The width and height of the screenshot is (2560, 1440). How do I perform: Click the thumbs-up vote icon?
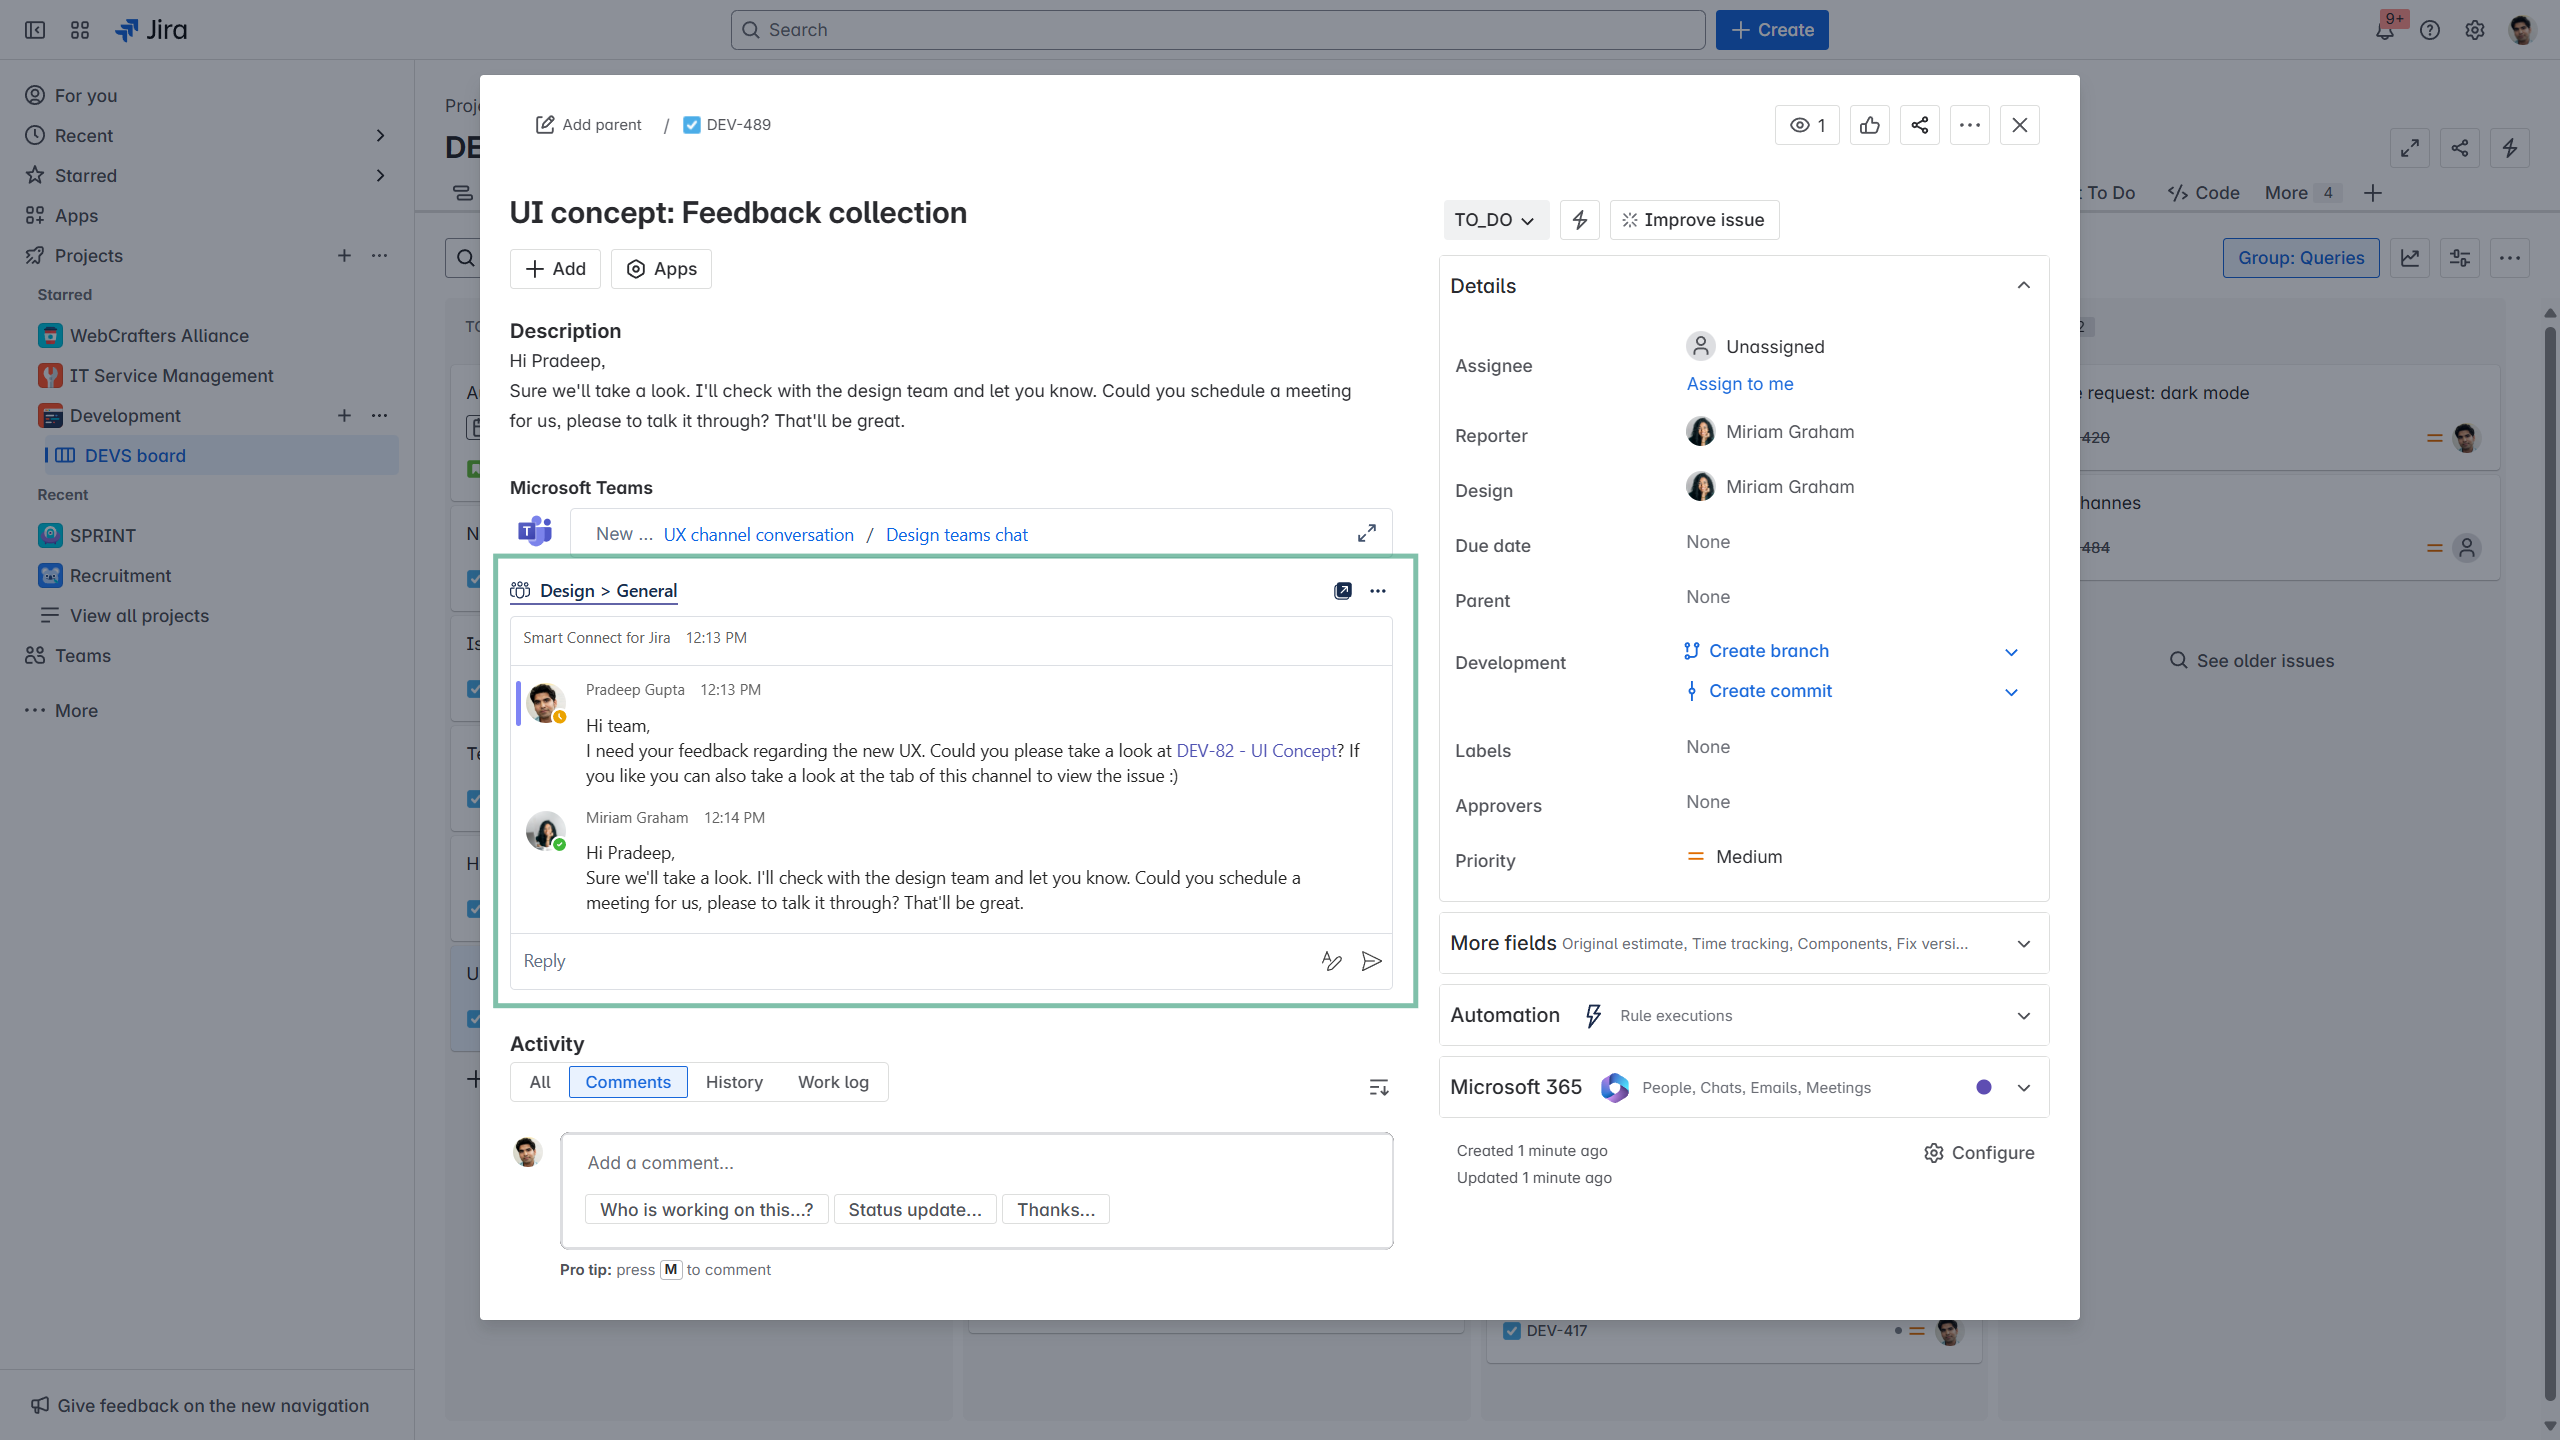pyautogui.click(x=1869, y=125)
